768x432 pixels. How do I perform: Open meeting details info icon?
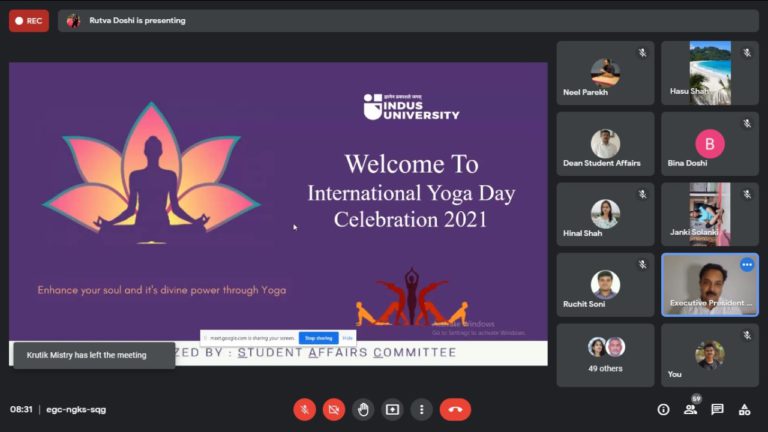[663, 409]
